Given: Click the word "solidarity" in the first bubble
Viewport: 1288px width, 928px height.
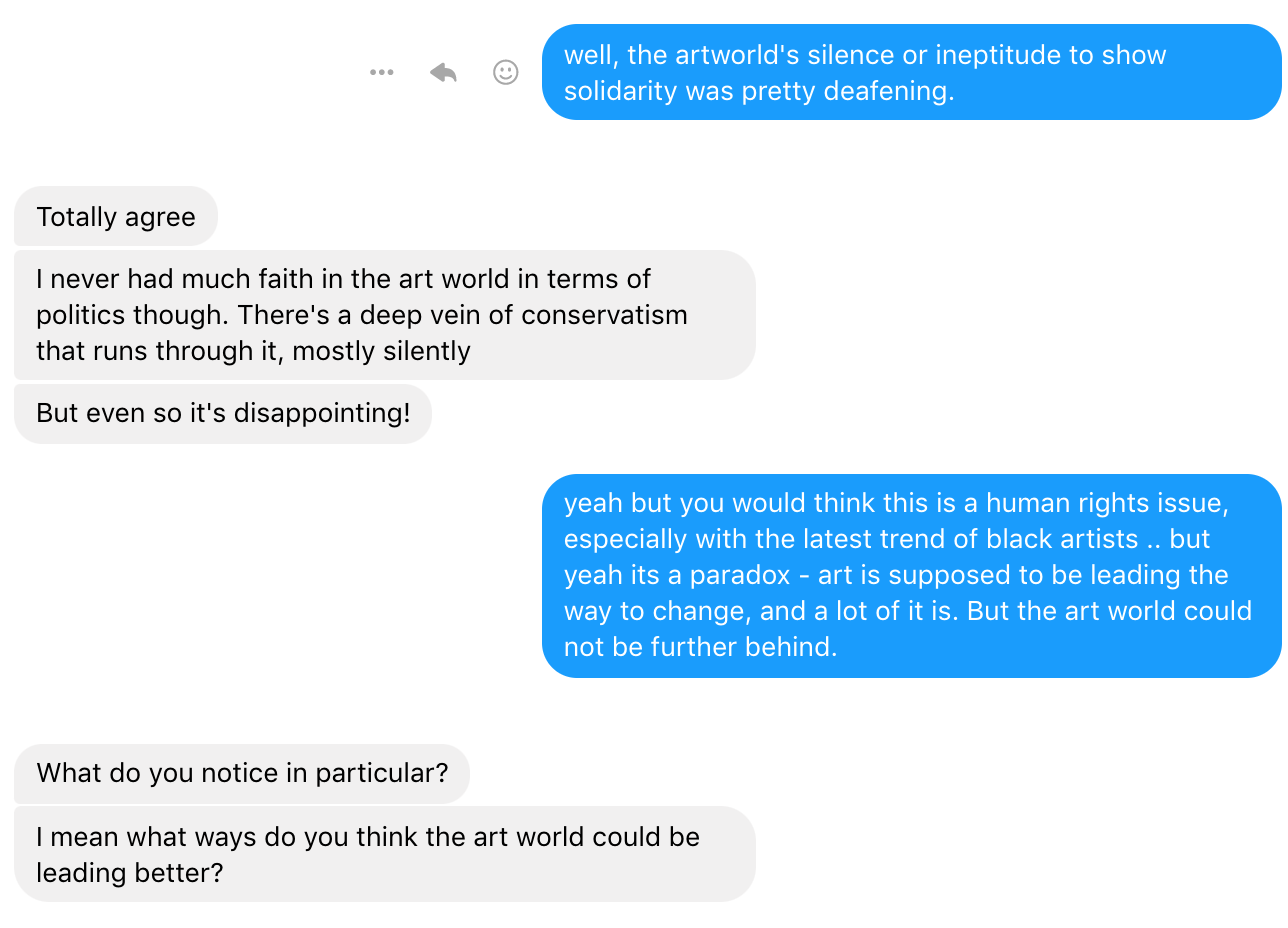Looking at the screenshot, I should (x=621, y=91).
